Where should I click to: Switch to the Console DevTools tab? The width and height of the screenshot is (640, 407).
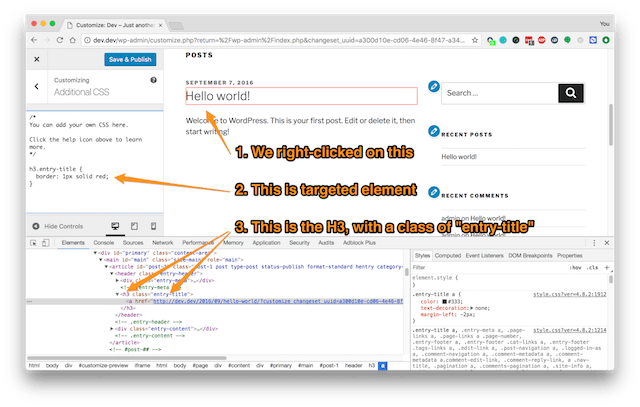coord(104,242)
